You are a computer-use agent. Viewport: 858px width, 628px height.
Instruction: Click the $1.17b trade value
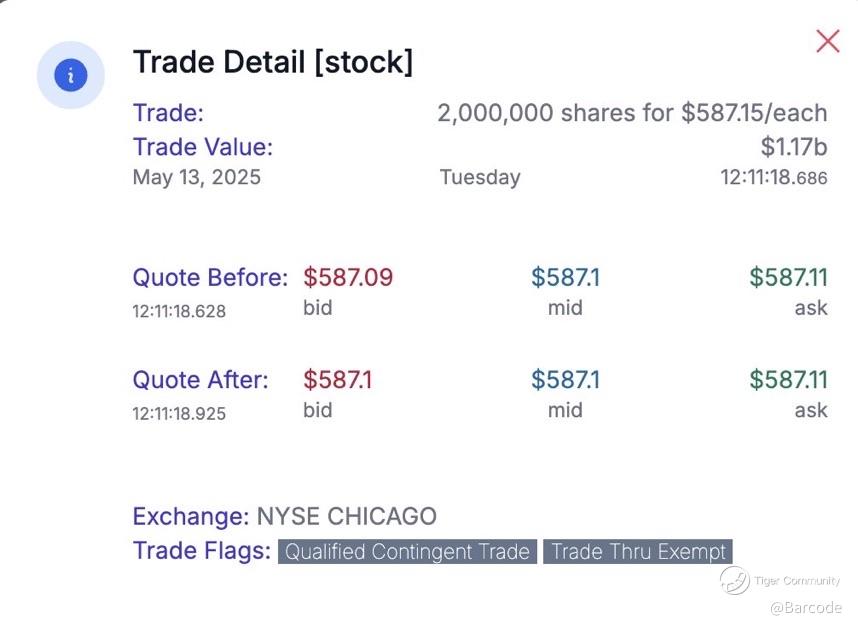click(x=794, y=147)
